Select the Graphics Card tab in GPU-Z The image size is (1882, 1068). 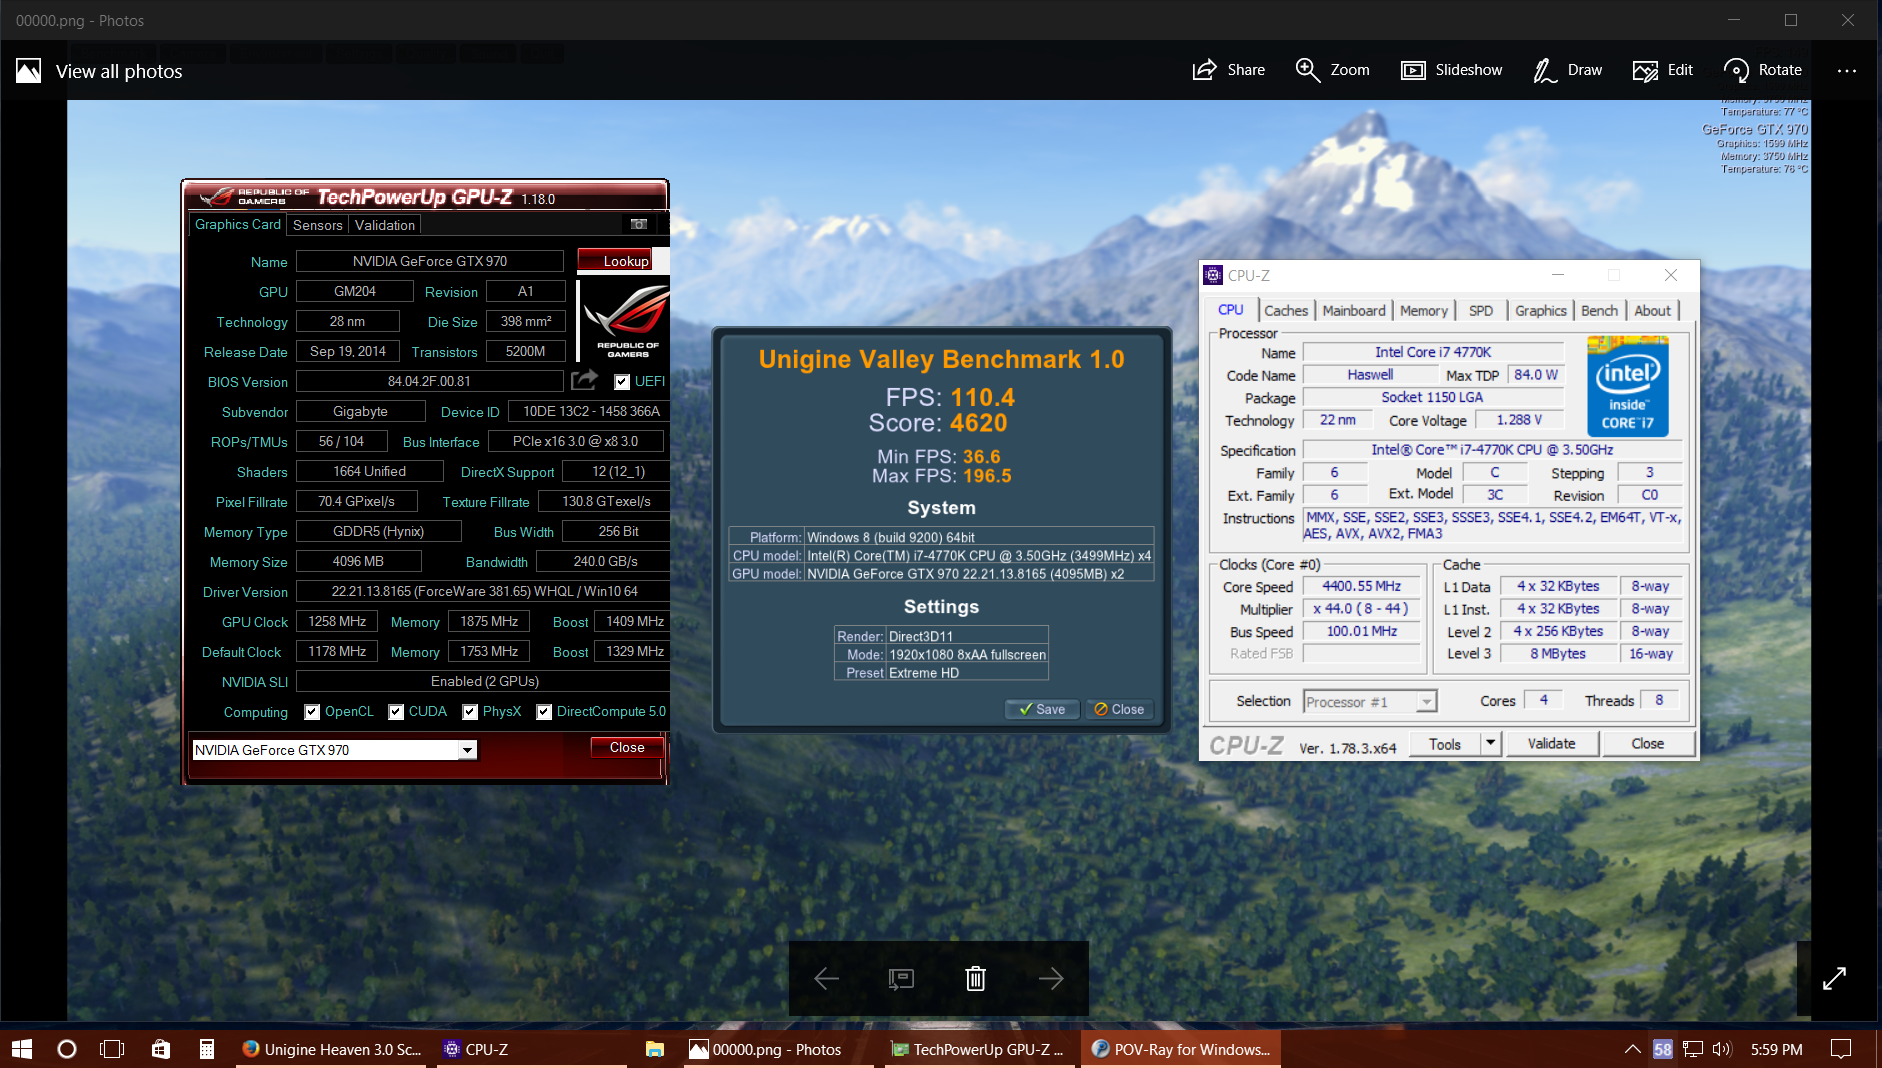[x=238, y=224]
